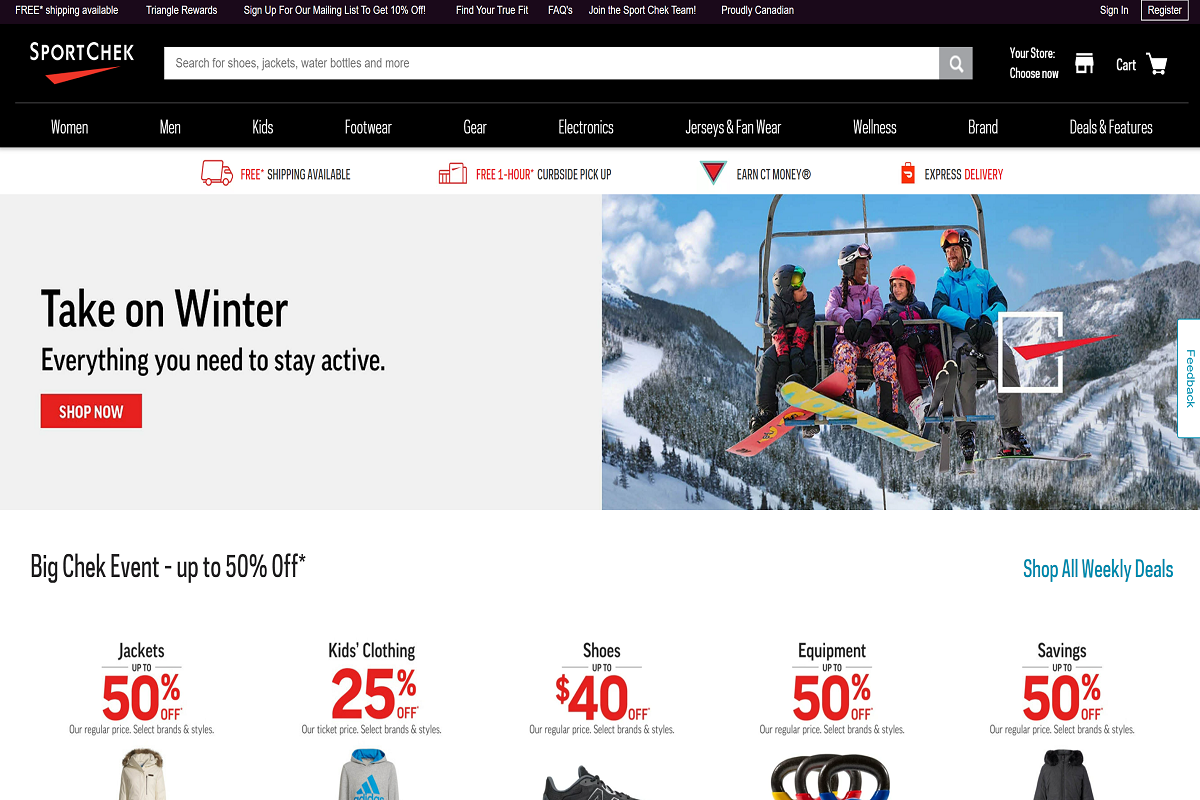This screenshot has height=800, width=1200.
Task: Expand the Deals & Features menu
Action: click(1111, 127)
